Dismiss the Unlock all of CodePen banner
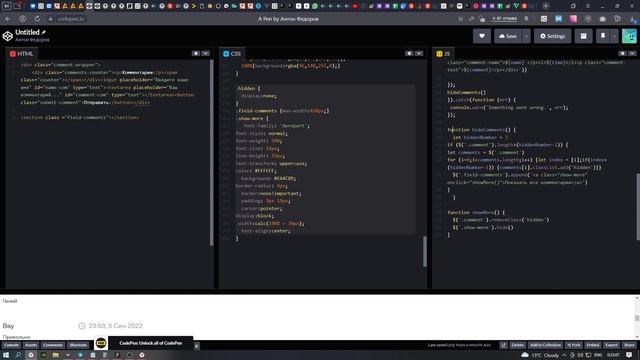 196,346
